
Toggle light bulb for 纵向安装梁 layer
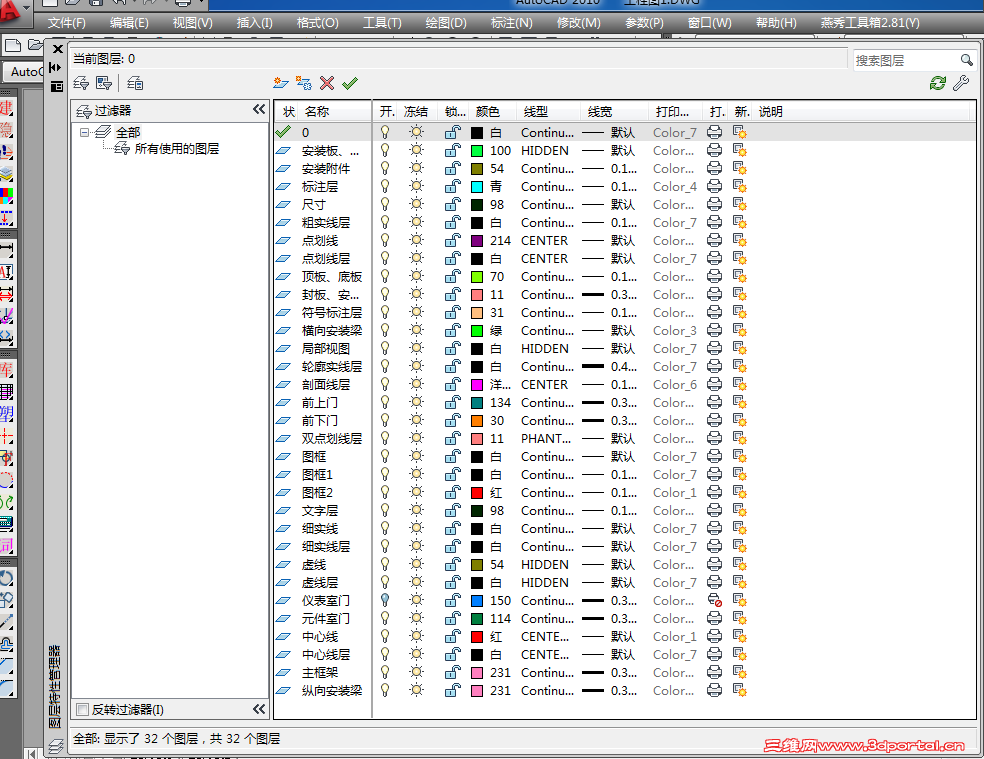click(x=385, y=691)
